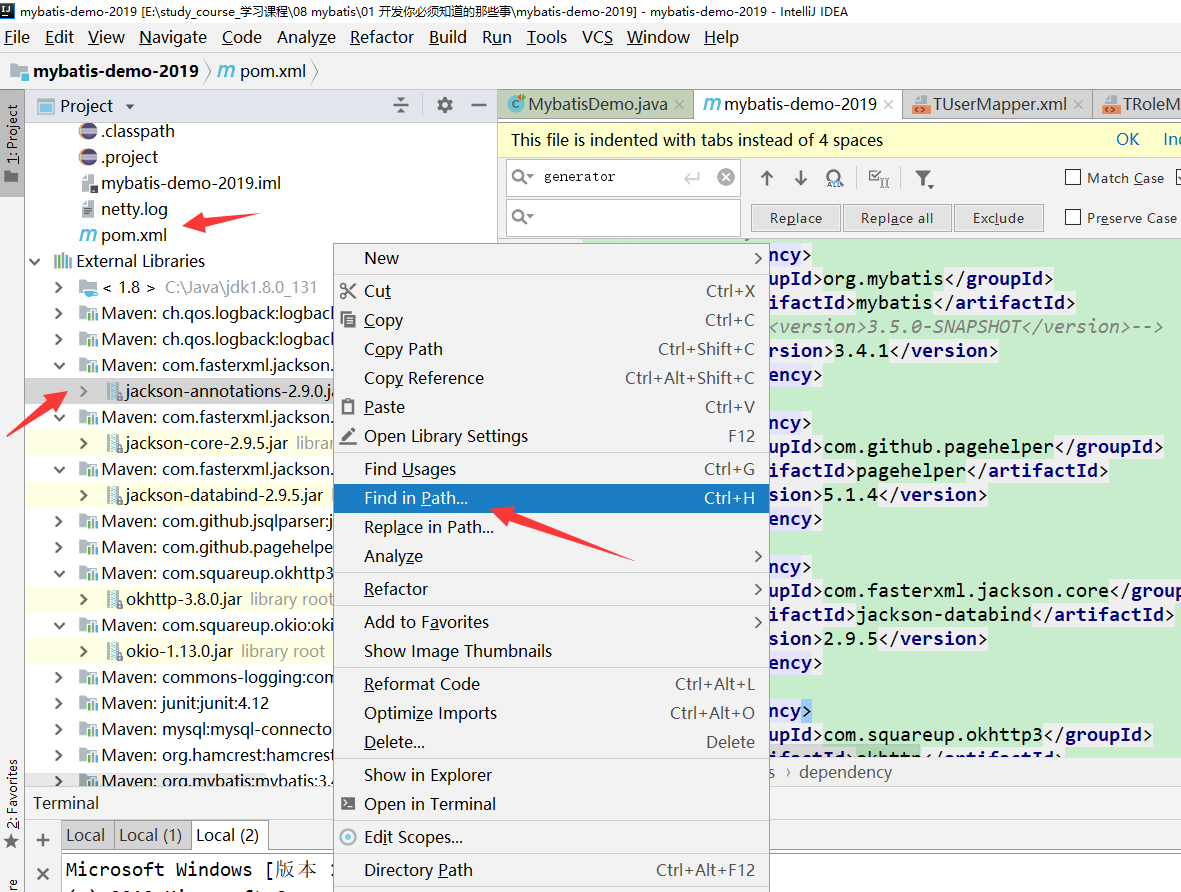Screen dimensions: 1181x892
Task: Click the Replace all button
Action: 897,218
